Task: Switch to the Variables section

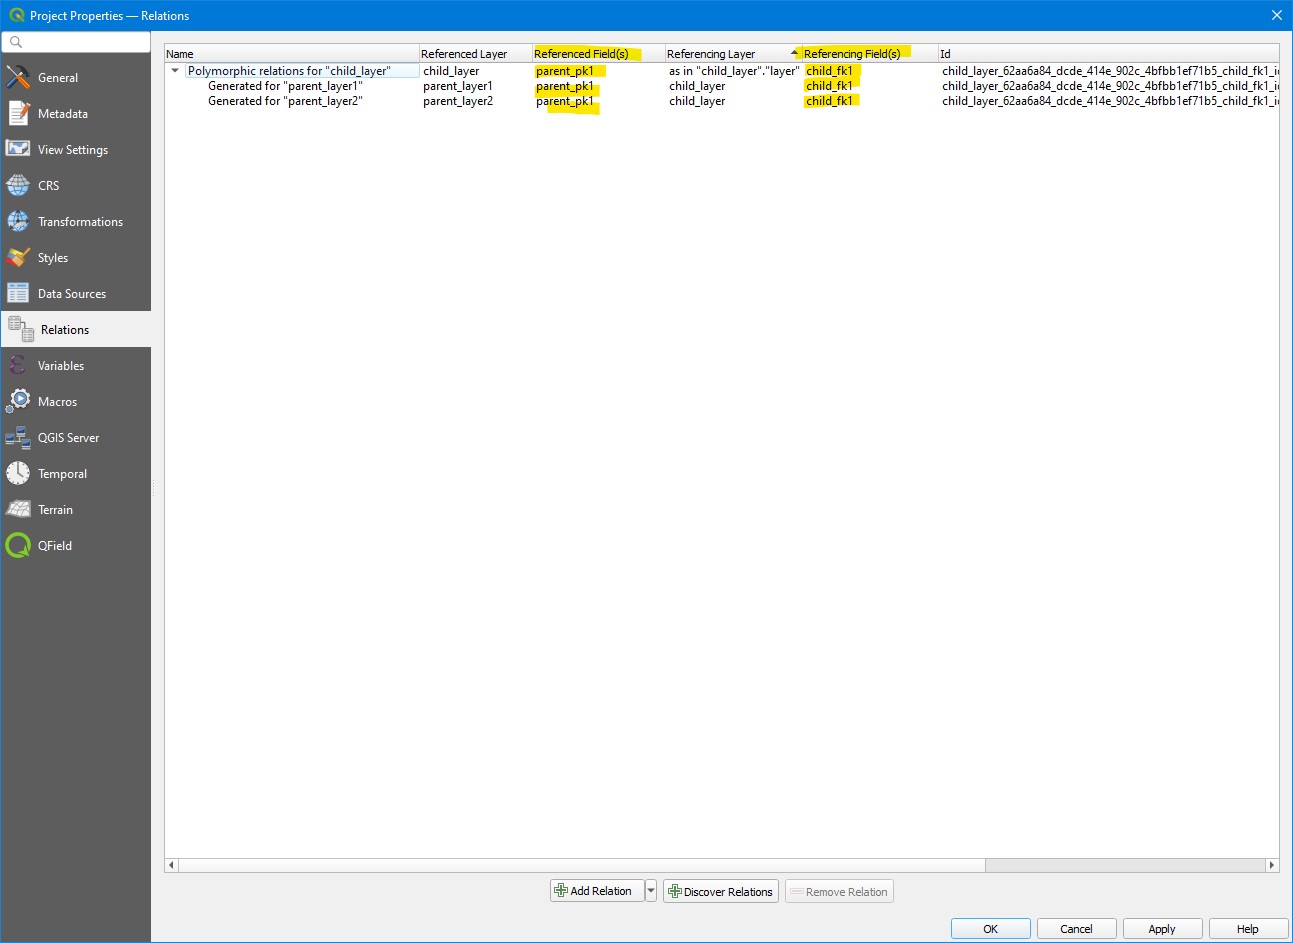Action: [x=60, y=365]
